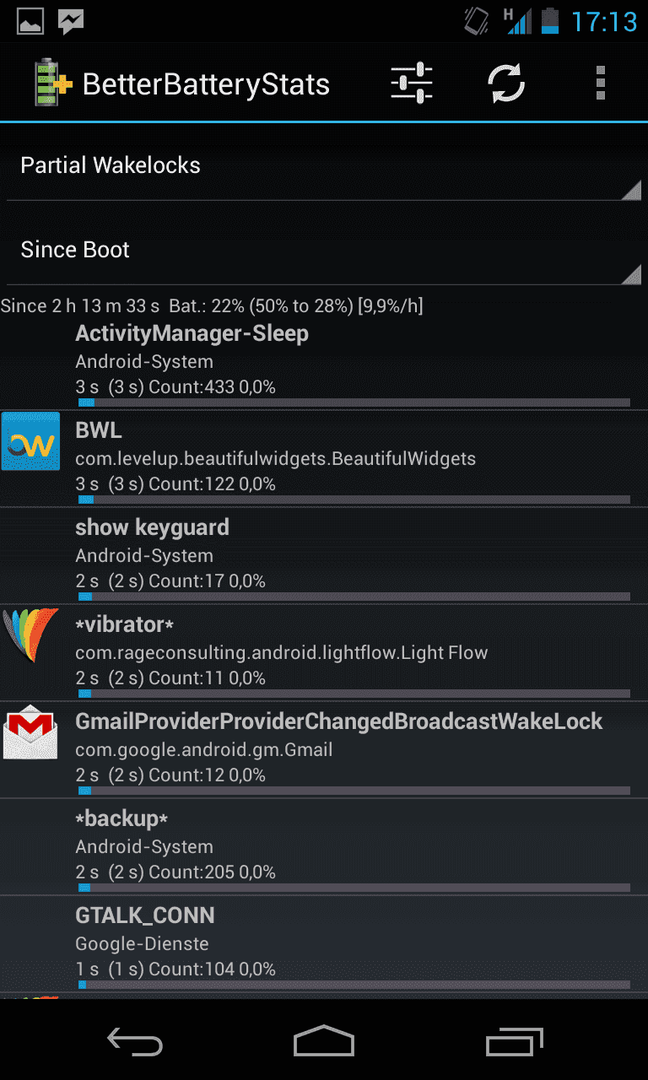Tap the Android home navigation button

tap(324, 1041)
